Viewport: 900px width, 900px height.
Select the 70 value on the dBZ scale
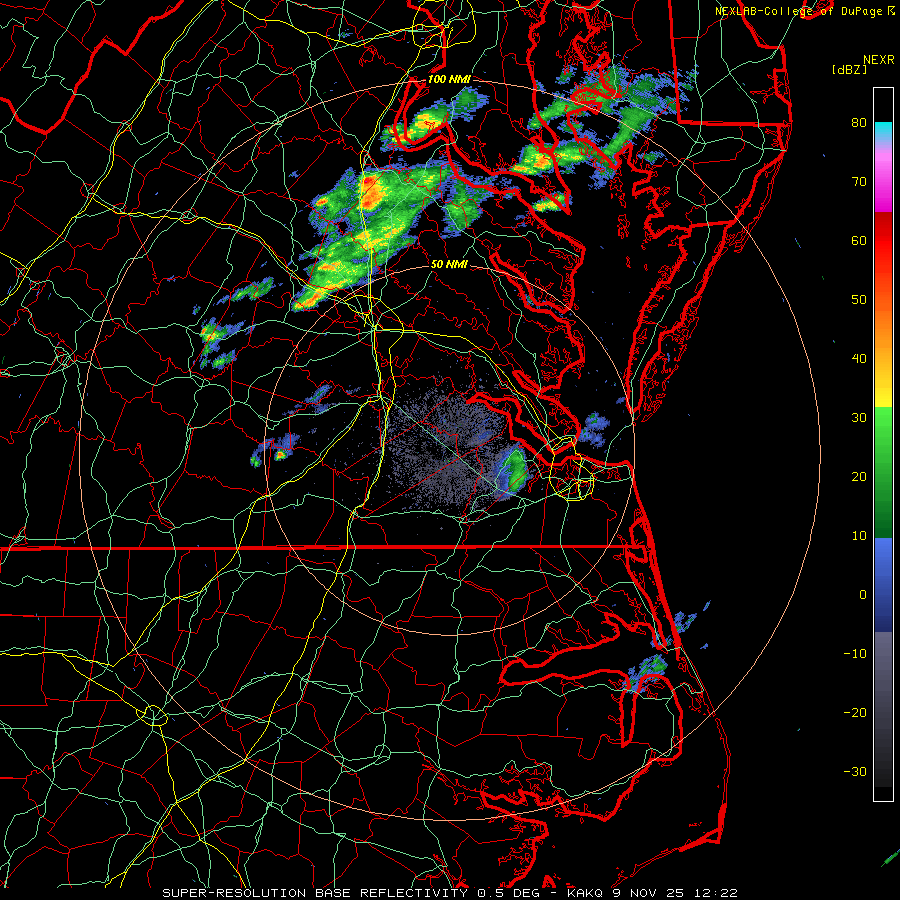coord(859,182)
